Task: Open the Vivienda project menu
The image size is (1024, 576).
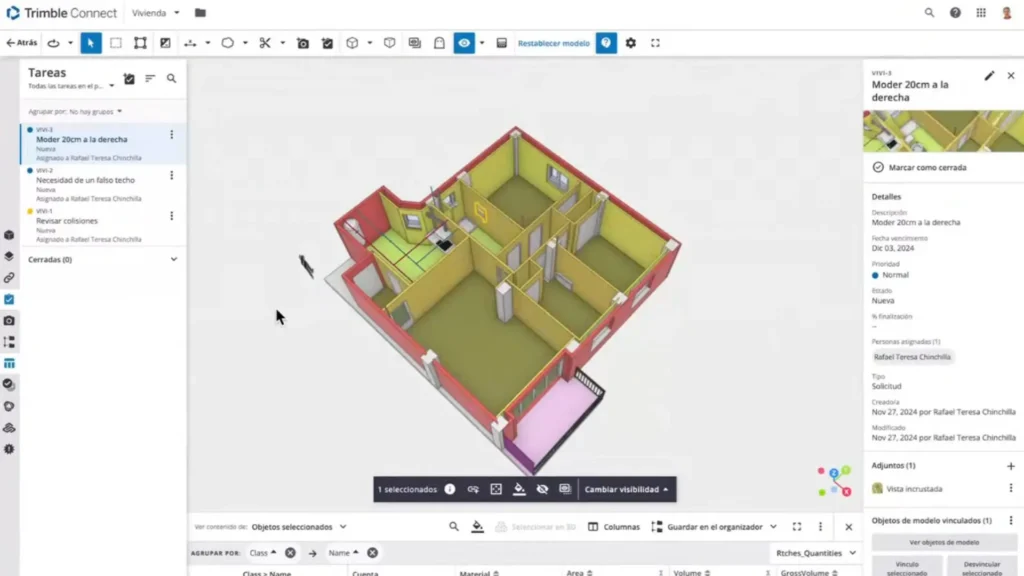Action: [152, 13]
